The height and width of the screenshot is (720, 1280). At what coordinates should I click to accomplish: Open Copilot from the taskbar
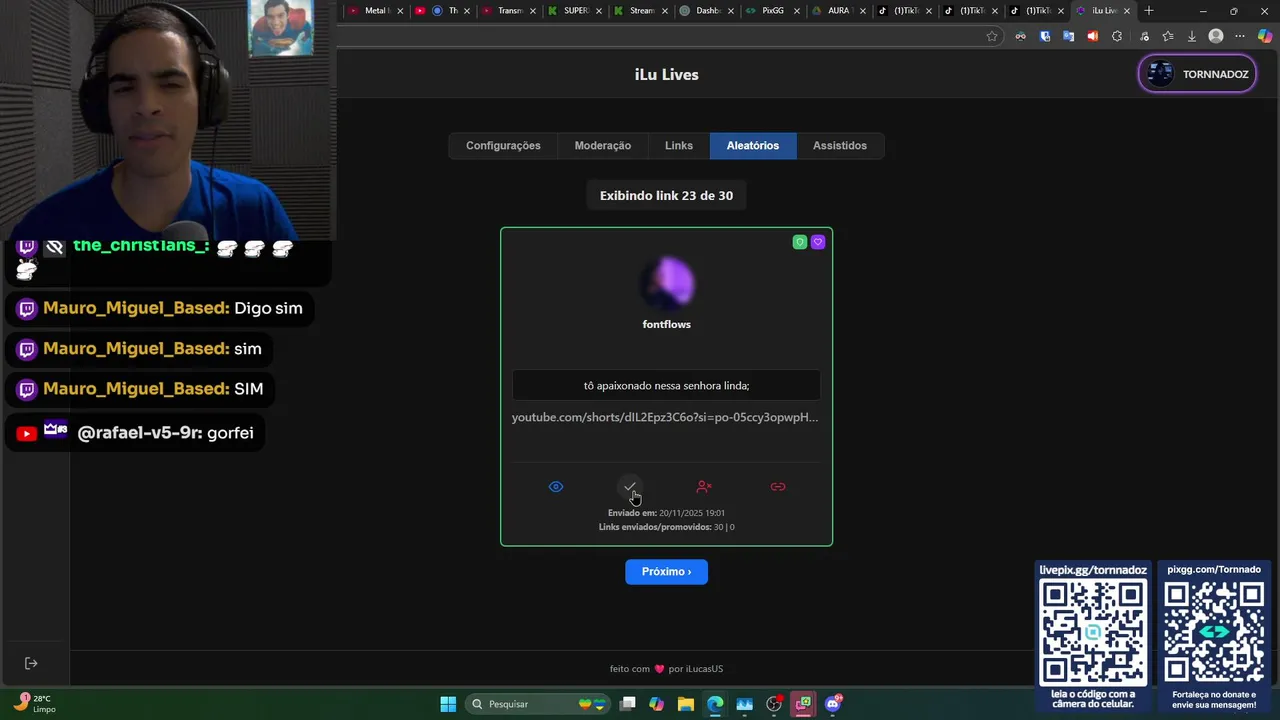(656, 704)
